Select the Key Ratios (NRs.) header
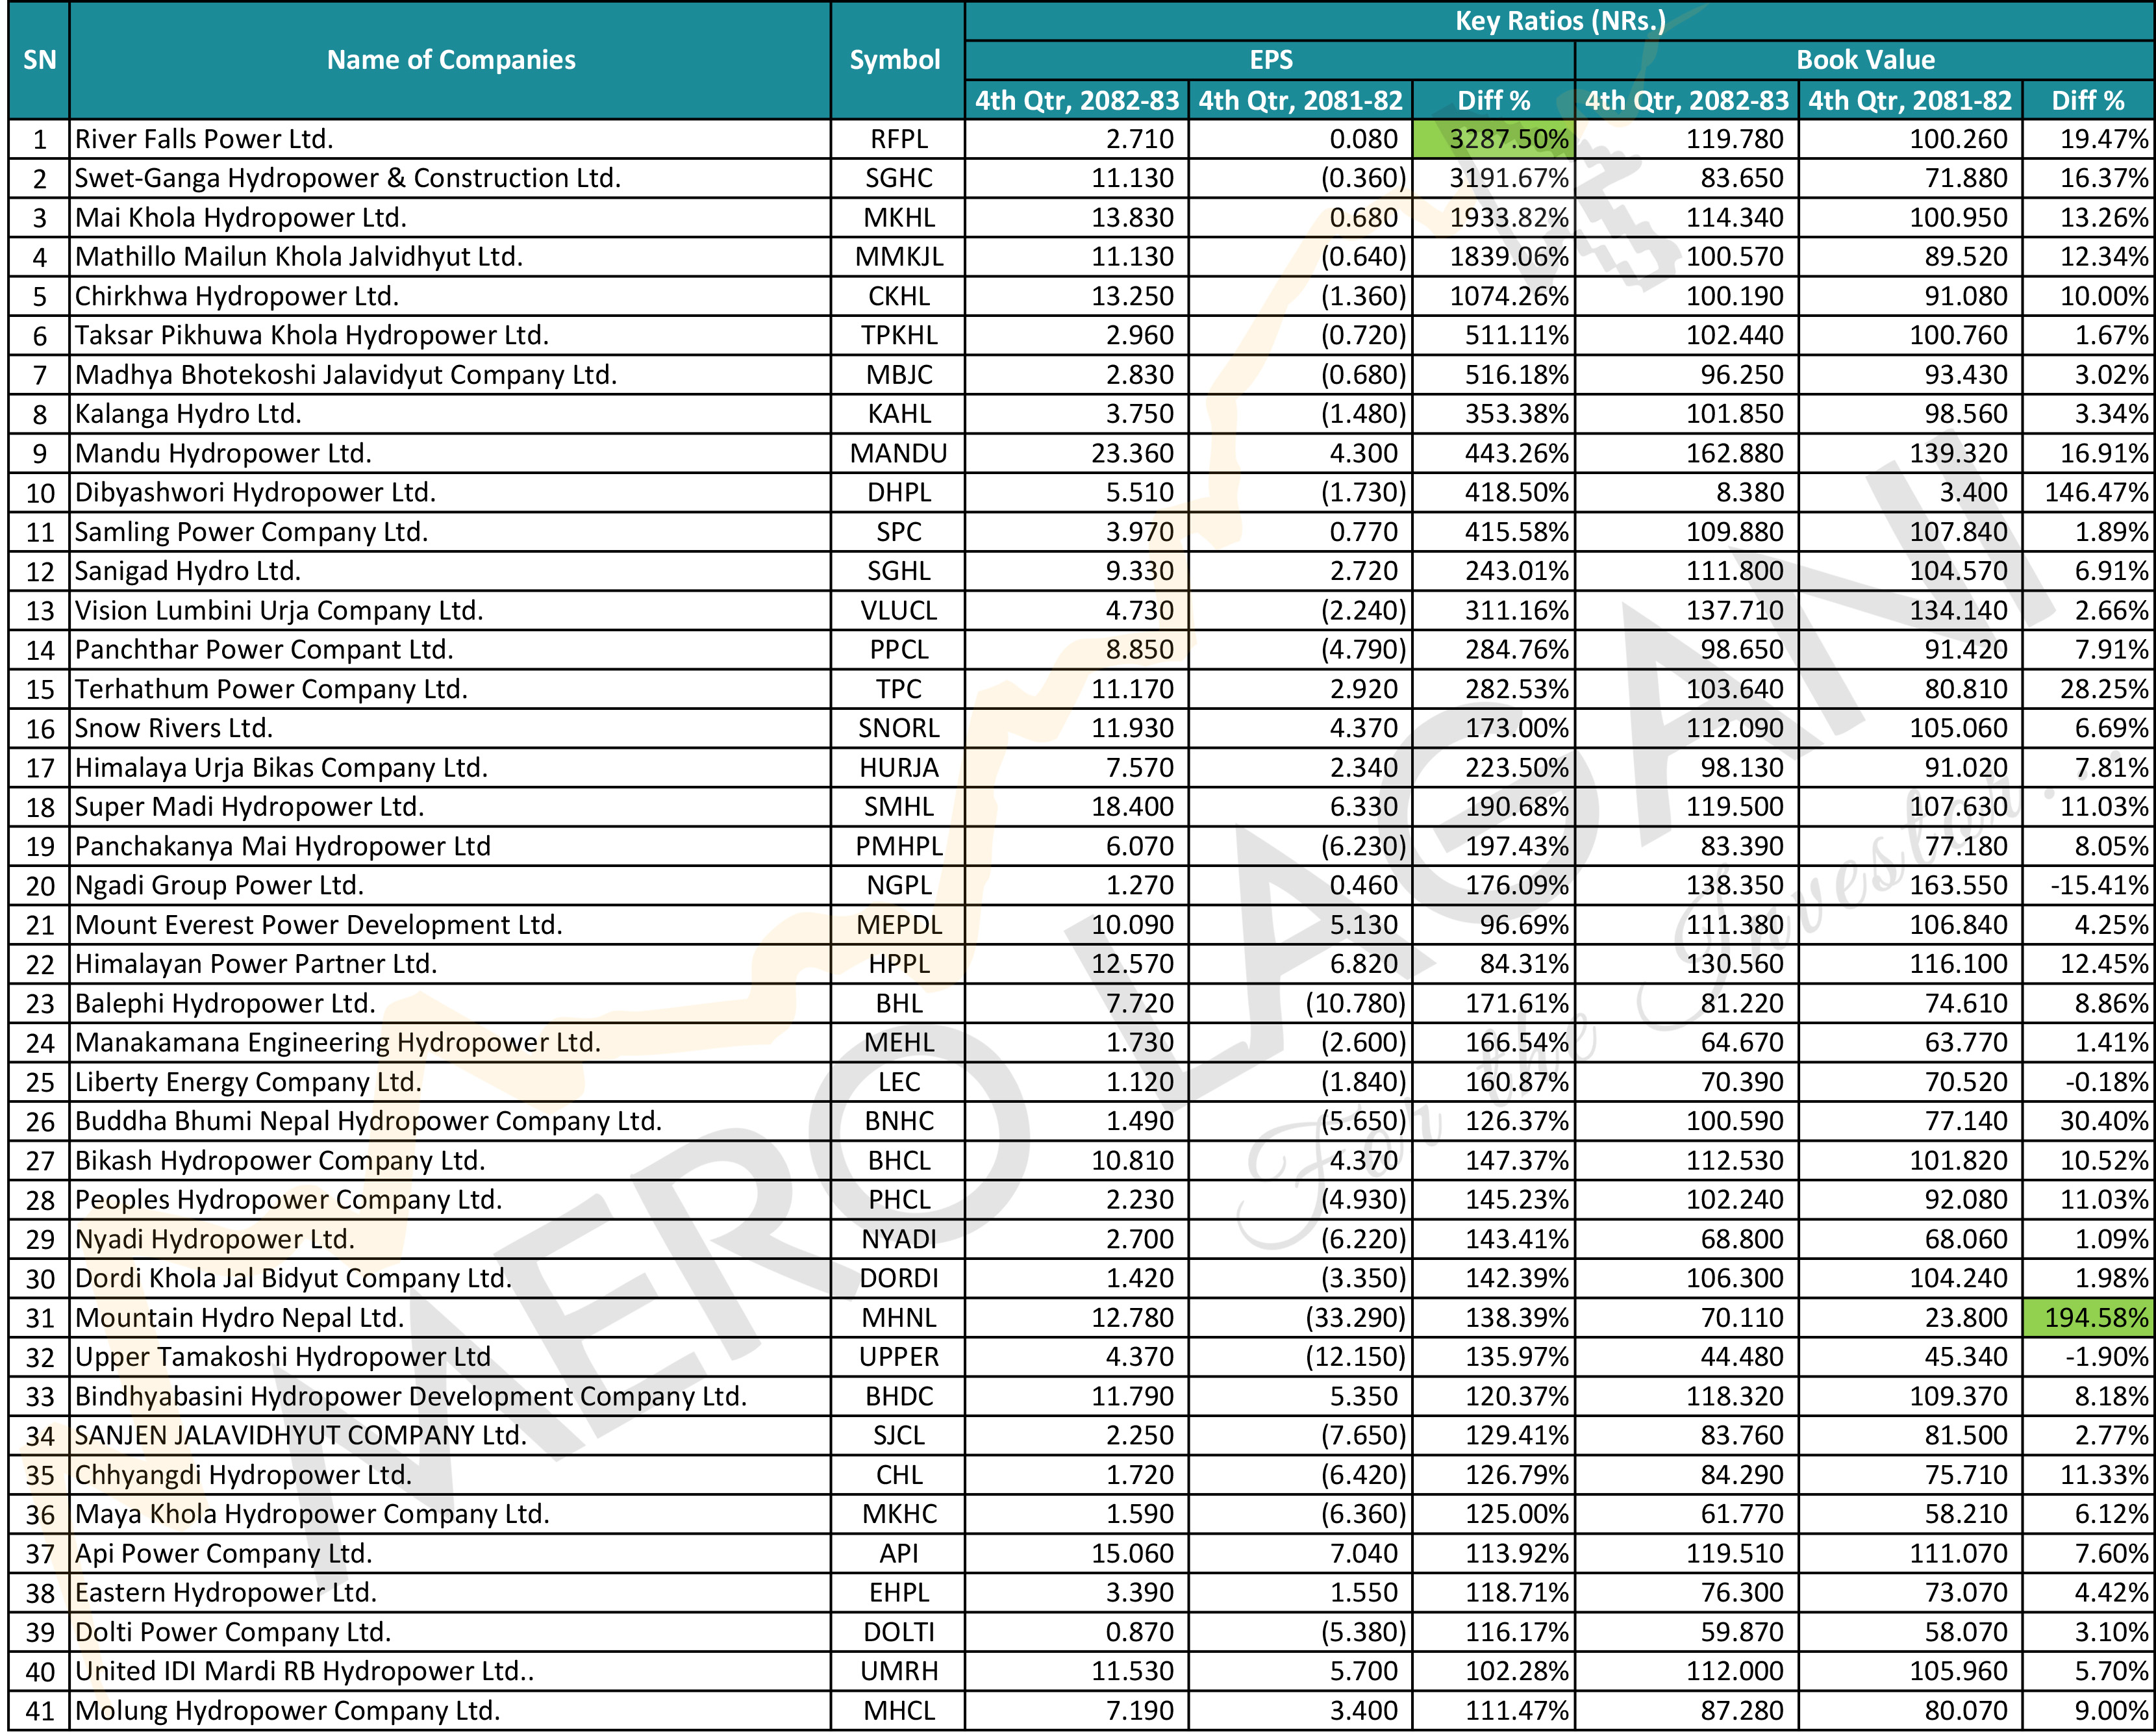This screenshot has width=2156, height=1736. click(x=1559, y=21)
